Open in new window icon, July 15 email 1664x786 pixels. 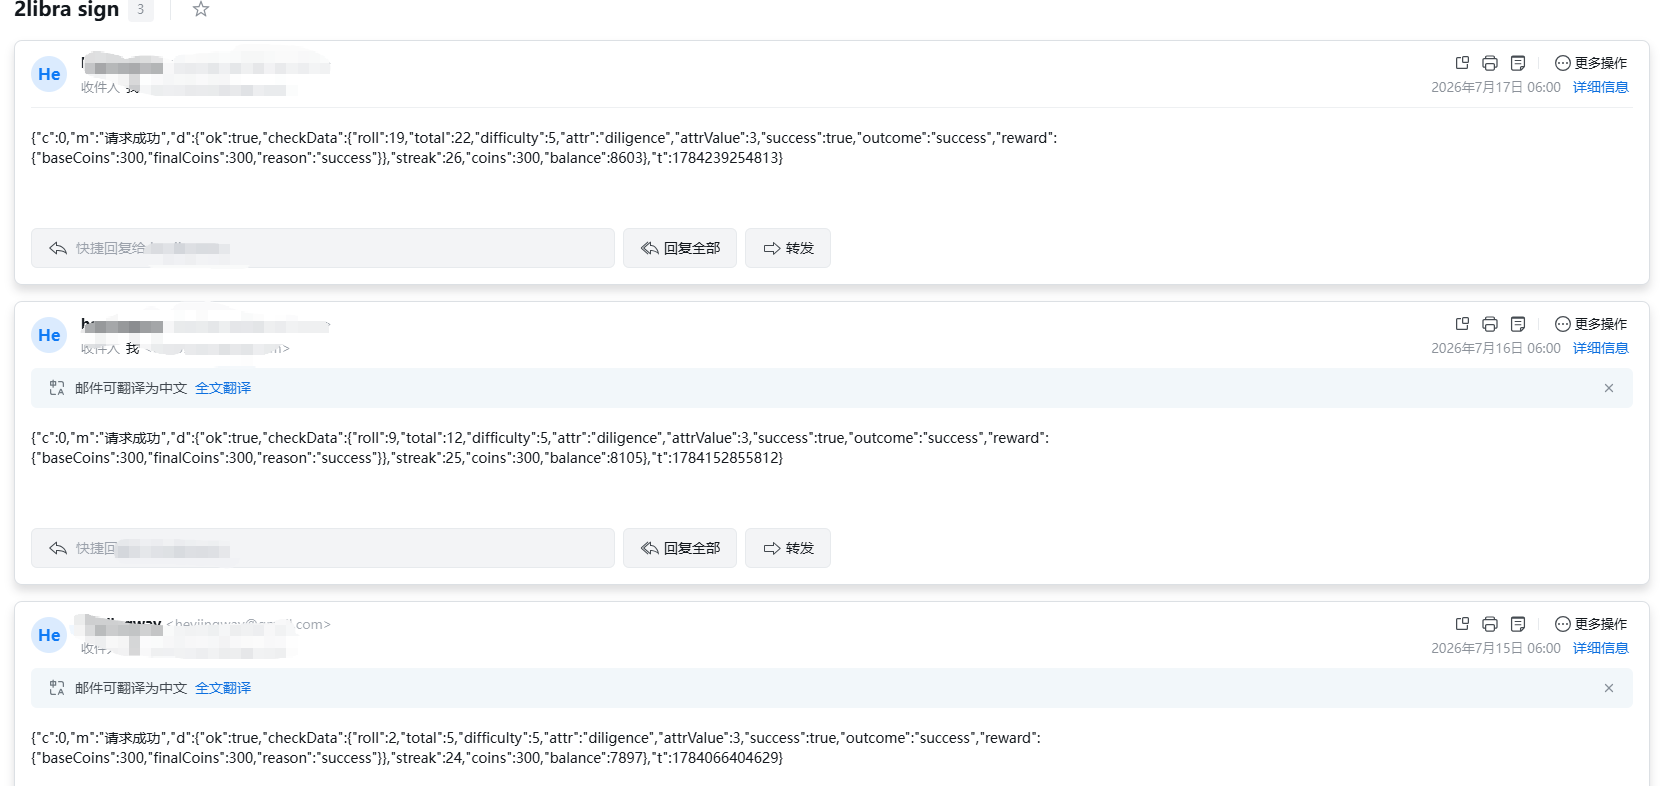pyautogui.click(x=1462, y=624)
